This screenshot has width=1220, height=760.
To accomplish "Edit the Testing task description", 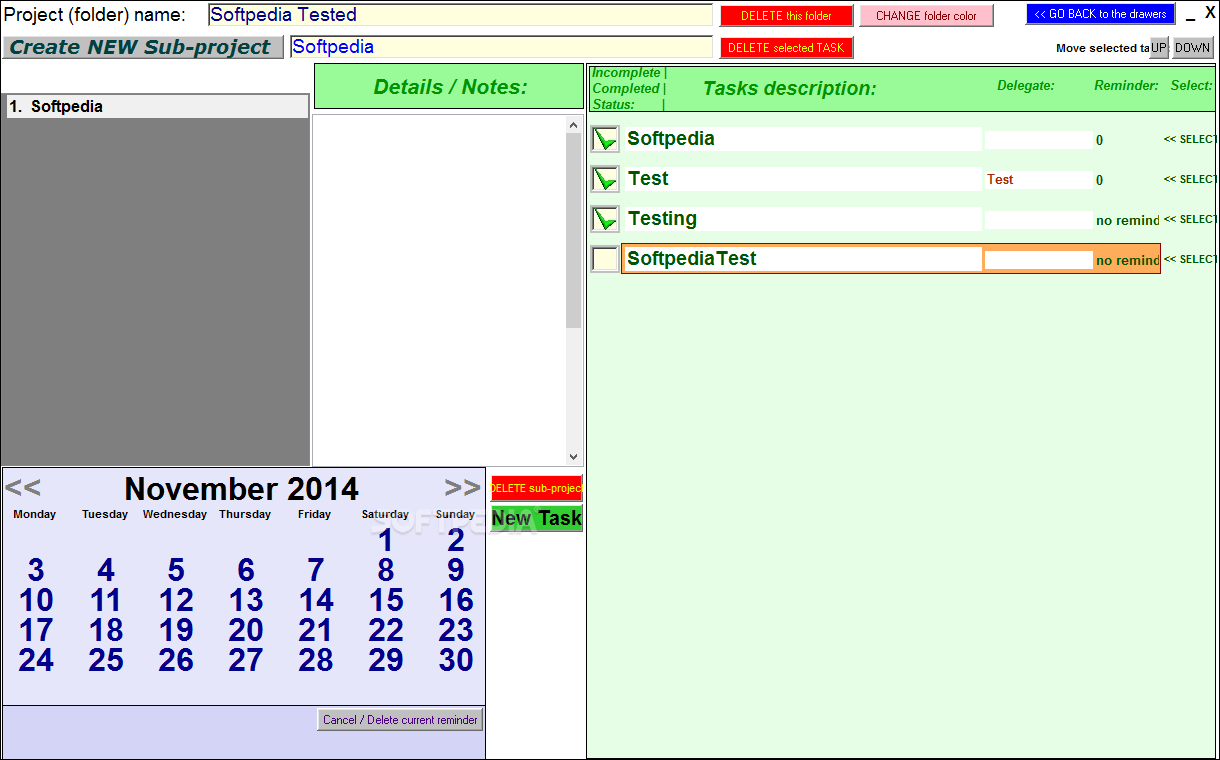I will [x=802, y=219].
